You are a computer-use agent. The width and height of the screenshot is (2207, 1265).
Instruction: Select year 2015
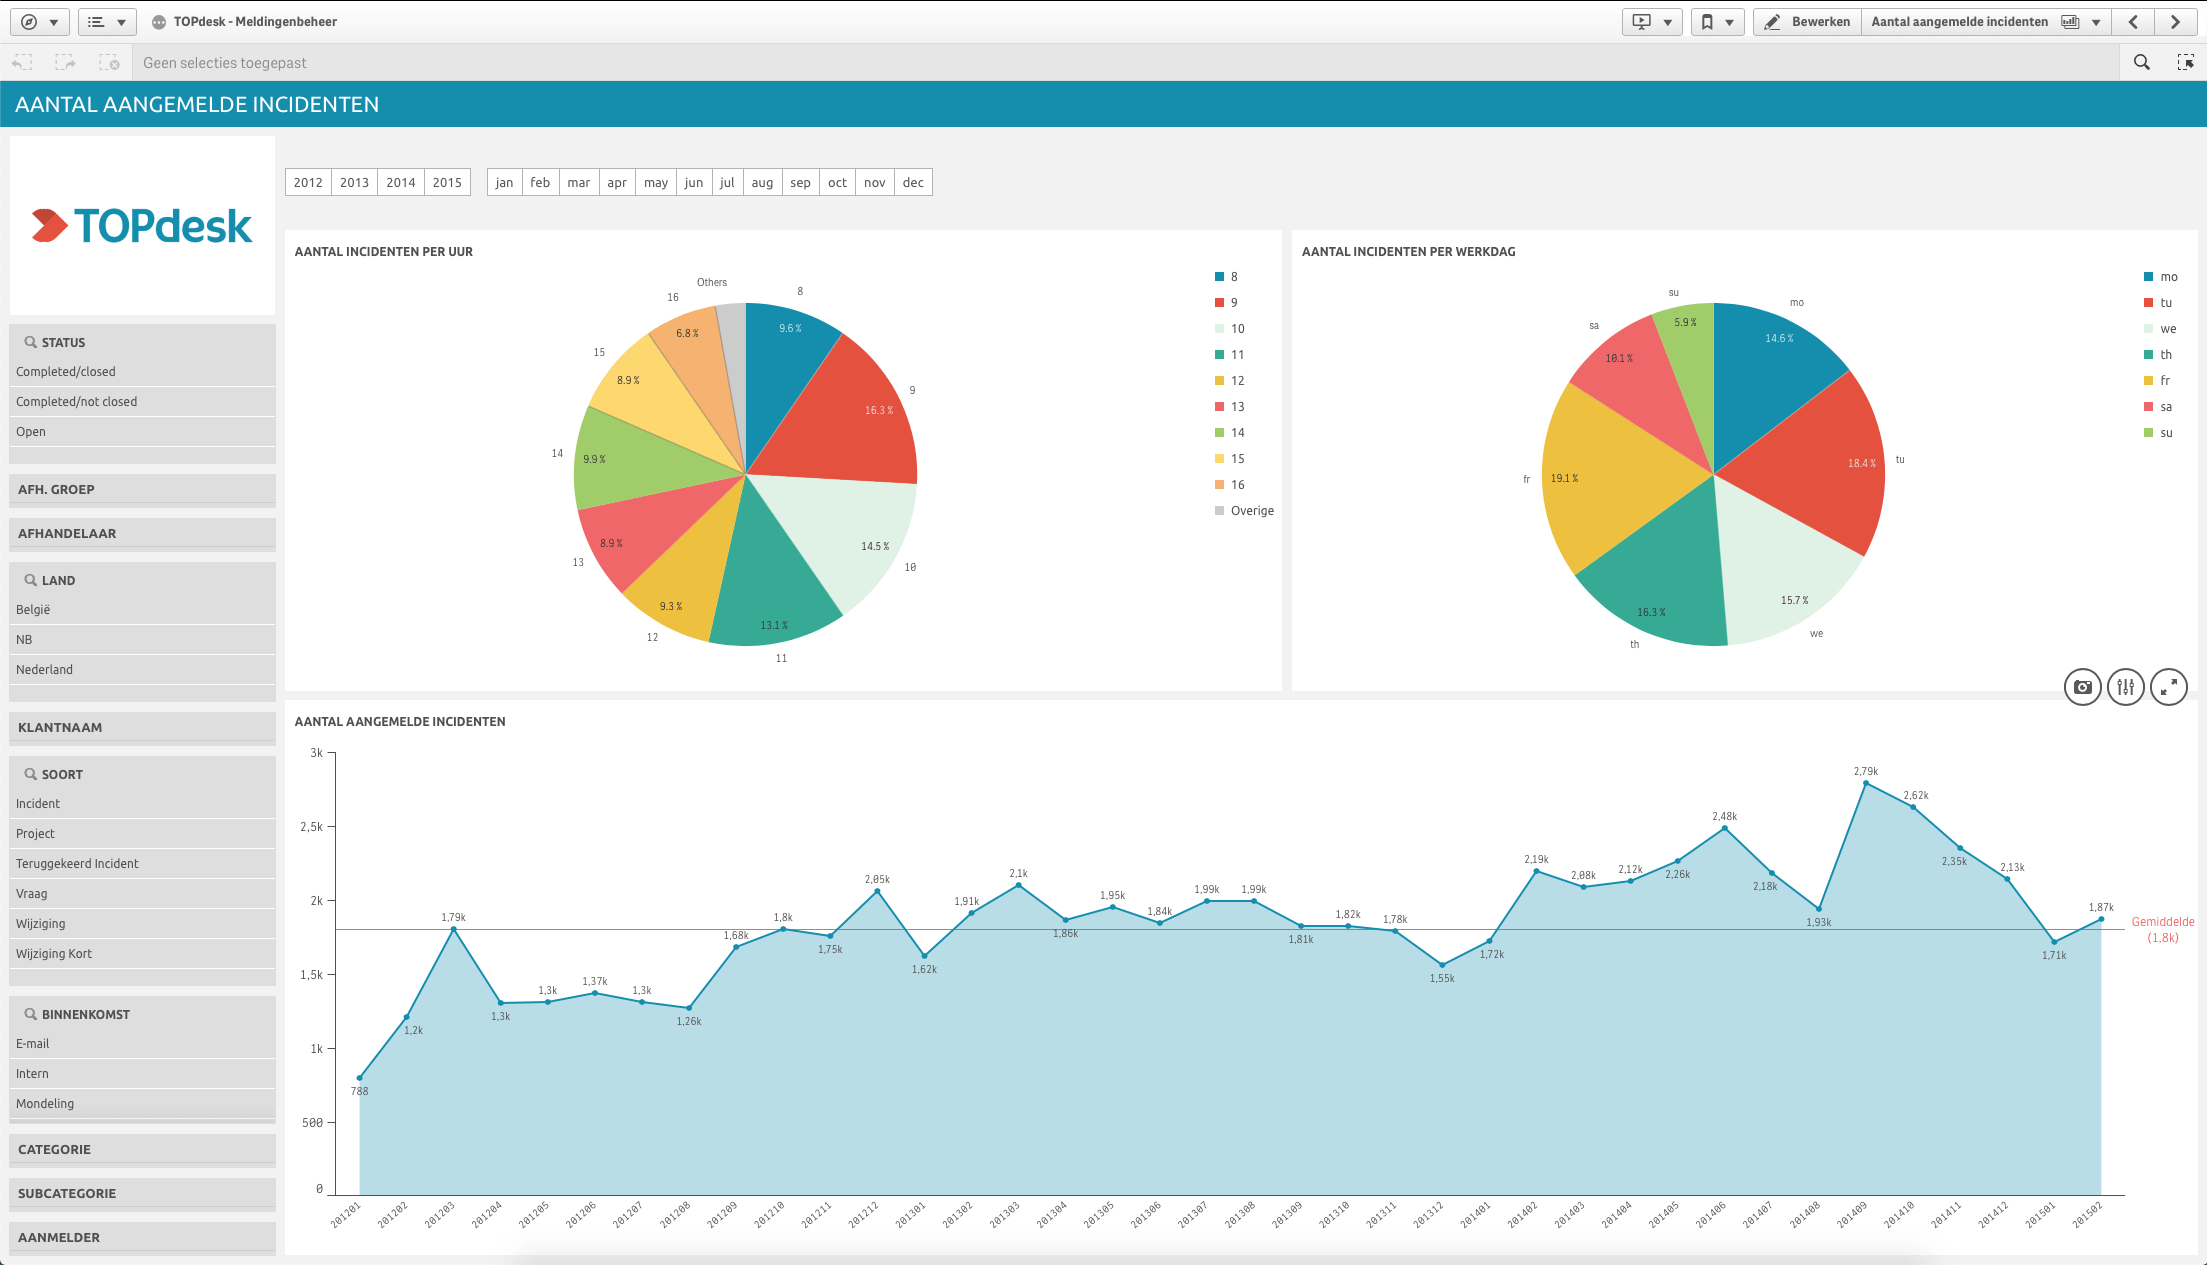447,182
